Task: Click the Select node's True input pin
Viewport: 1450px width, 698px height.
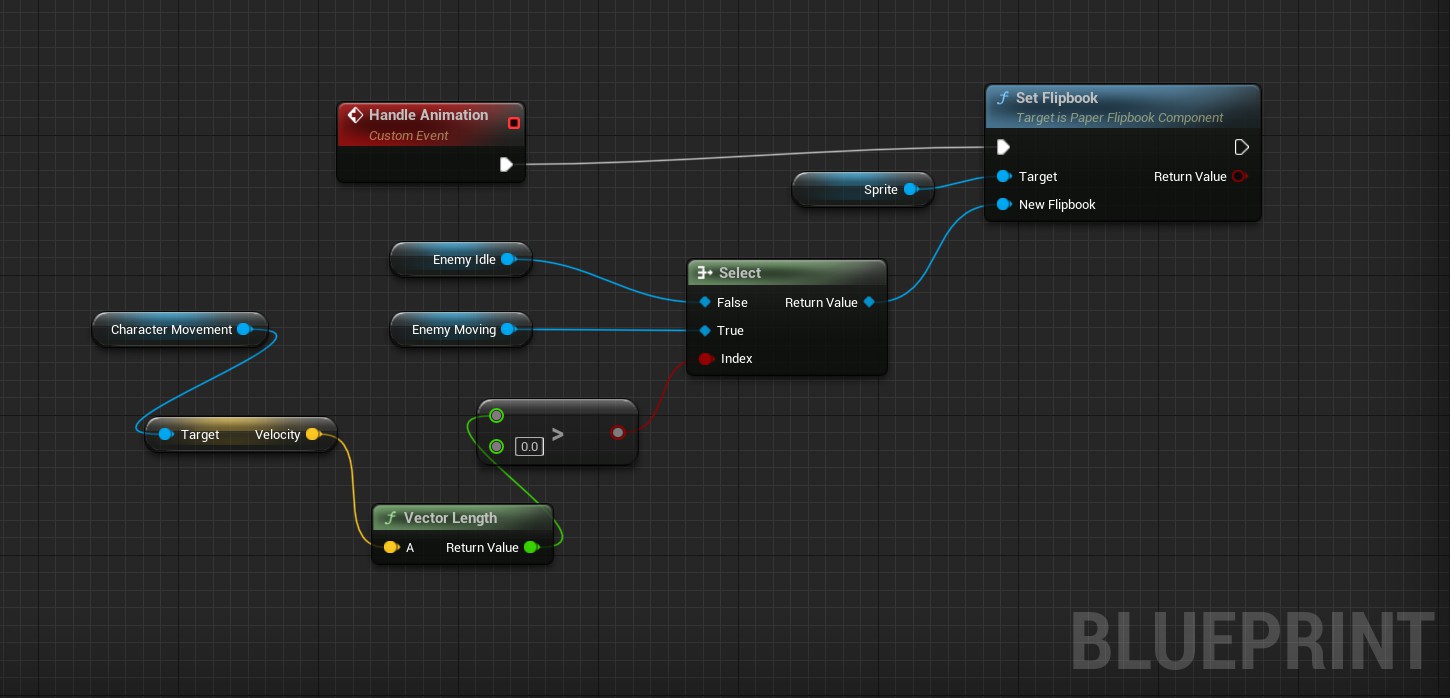Action: tap(705, 331)
